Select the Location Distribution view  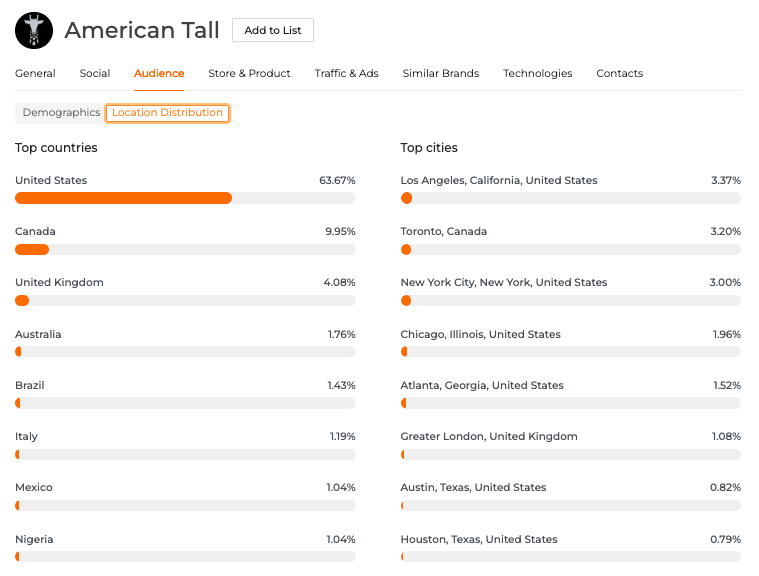point(167,113)
